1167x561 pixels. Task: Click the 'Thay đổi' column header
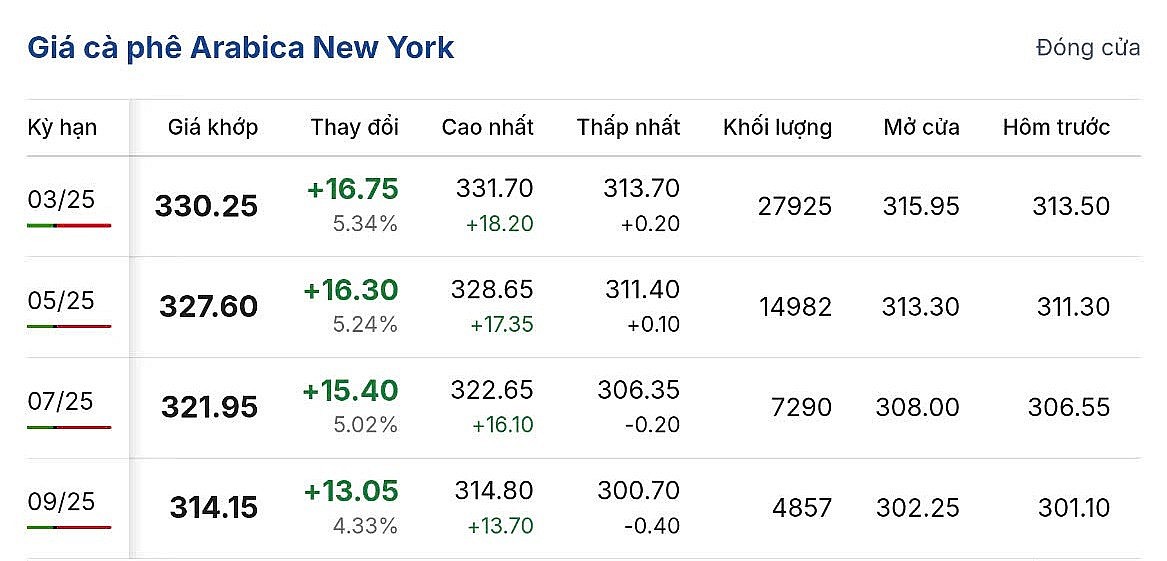[354, 127]
